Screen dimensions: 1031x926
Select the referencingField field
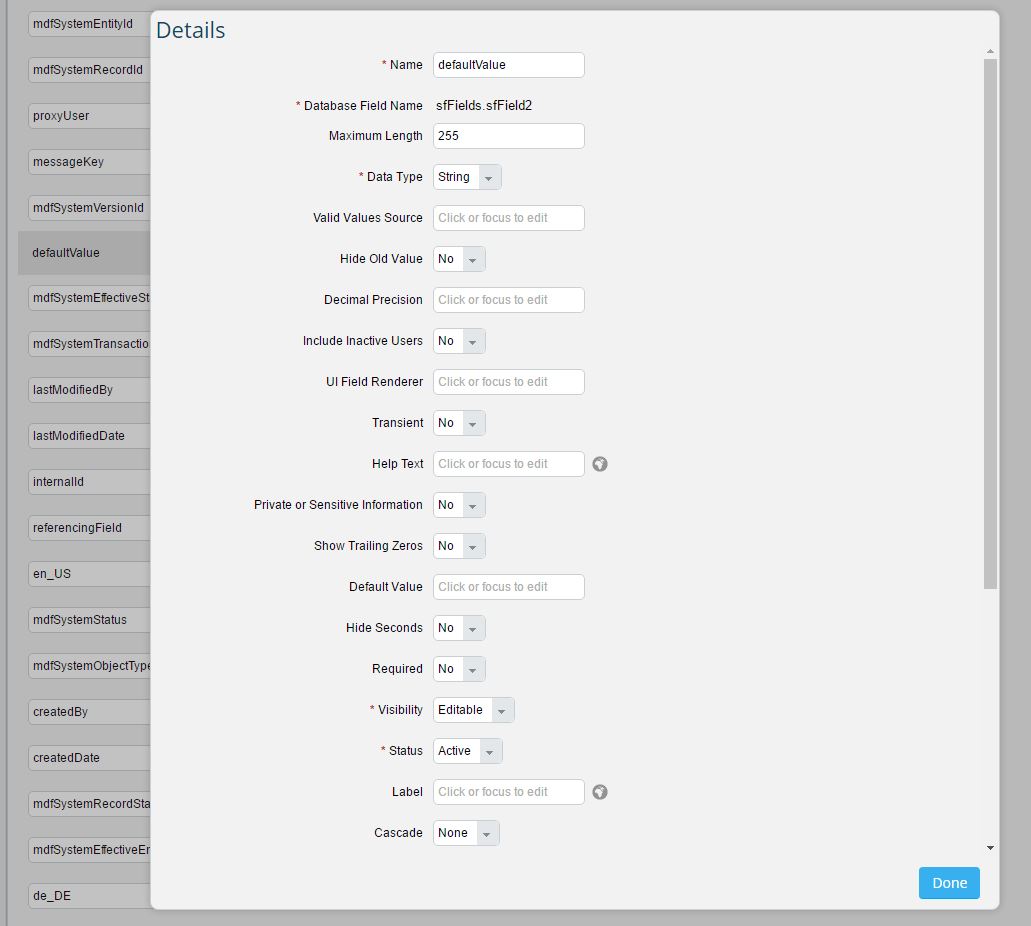click(89, 528)
